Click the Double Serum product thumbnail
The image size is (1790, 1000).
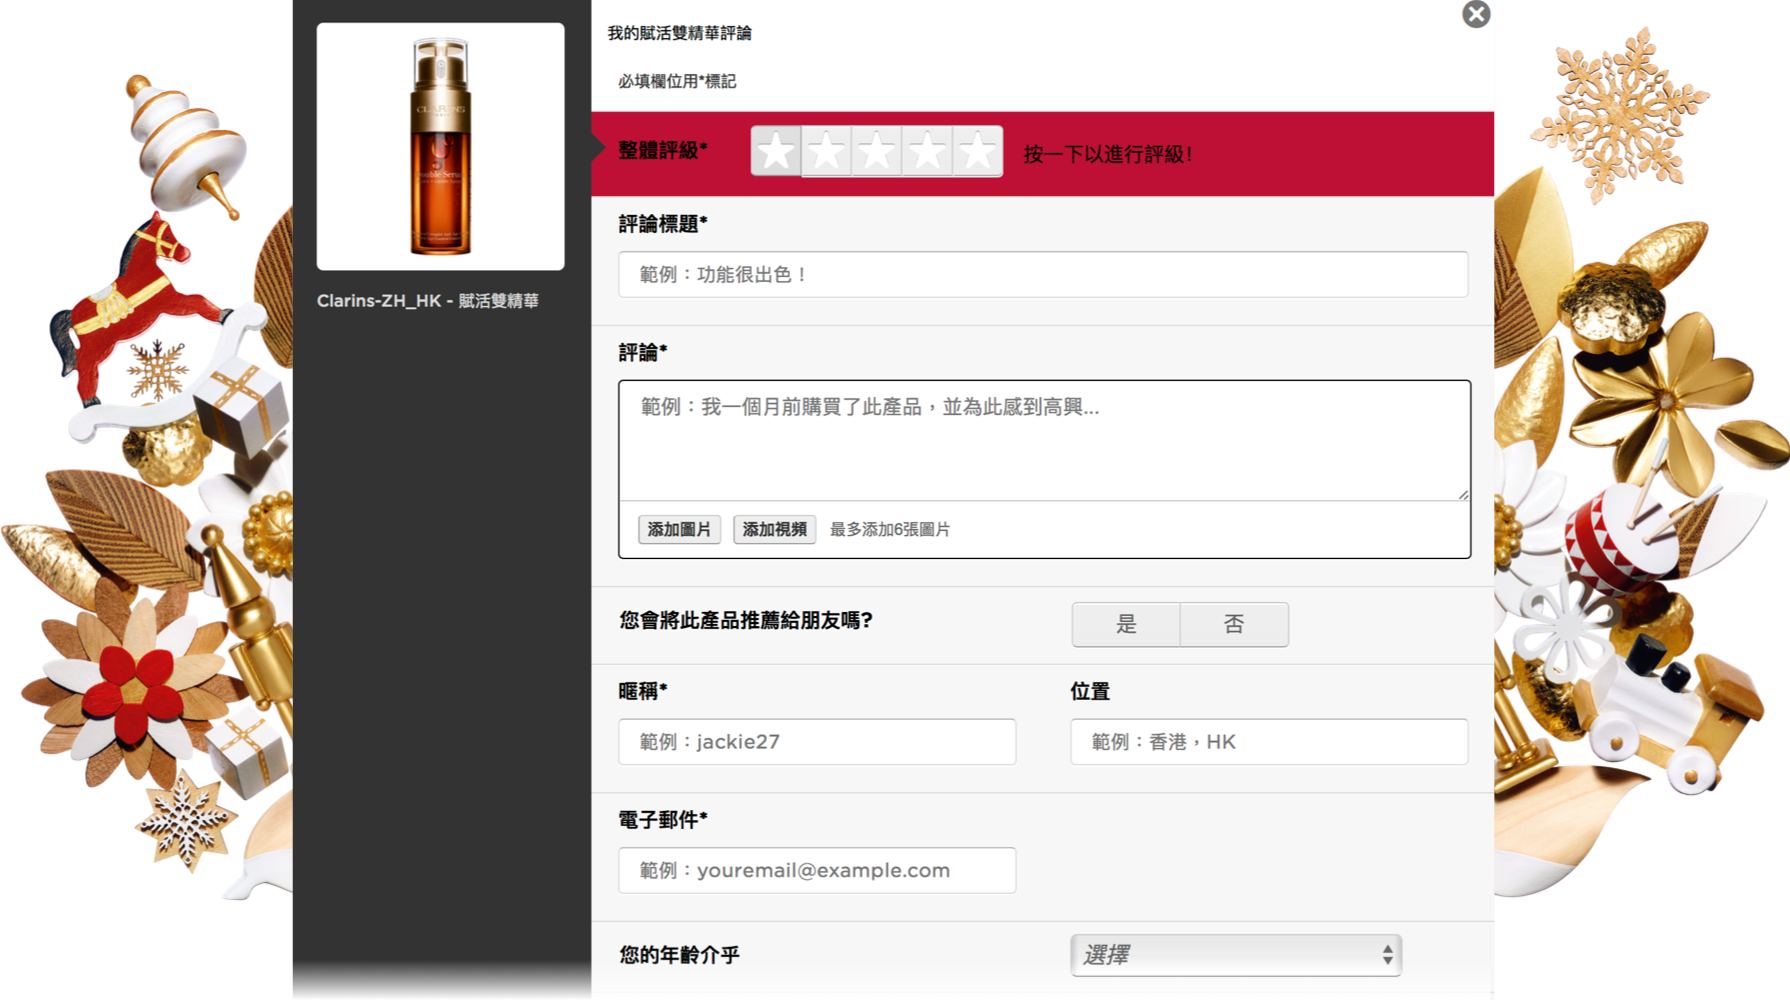(440, 147)
